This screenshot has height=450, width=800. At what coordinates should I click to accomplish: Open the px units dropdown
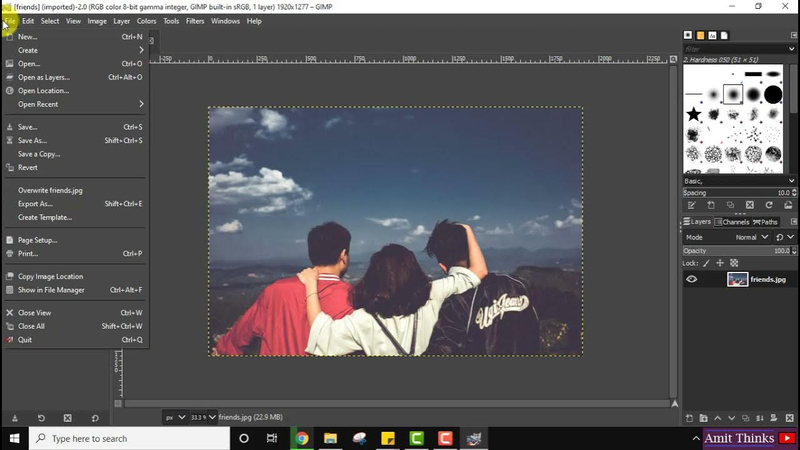(x=175, y=417)
